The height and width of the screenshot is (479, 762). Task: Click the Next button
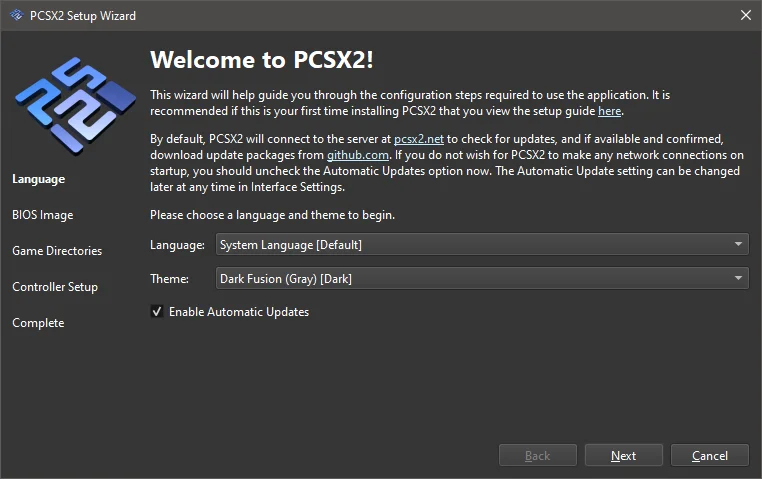(x=623, y=455)
